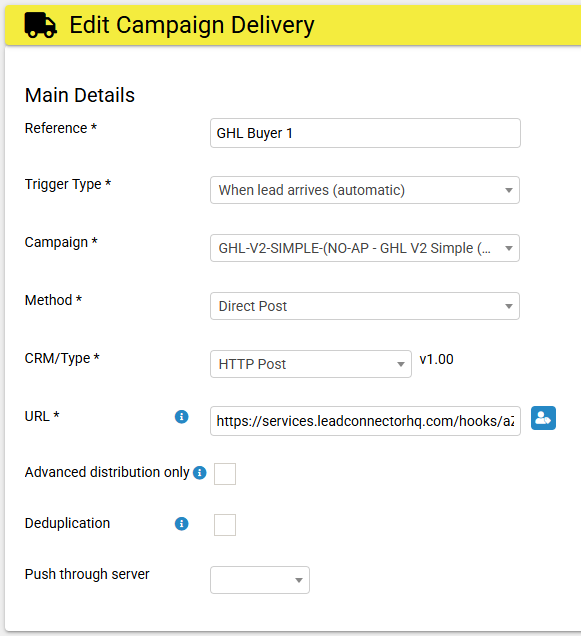Screen dimensions: 581x636
Task: Click the URL info icon
Action: [181, 417]
